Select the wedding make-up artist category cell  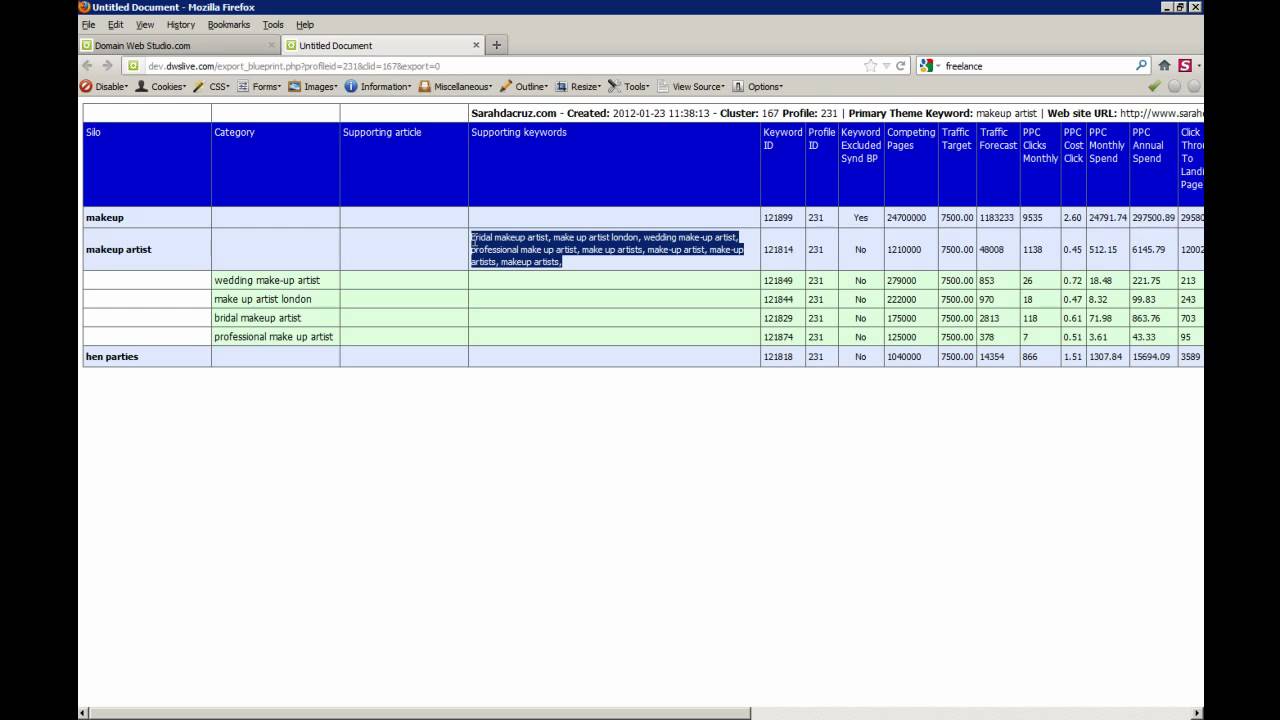point(275,280)
